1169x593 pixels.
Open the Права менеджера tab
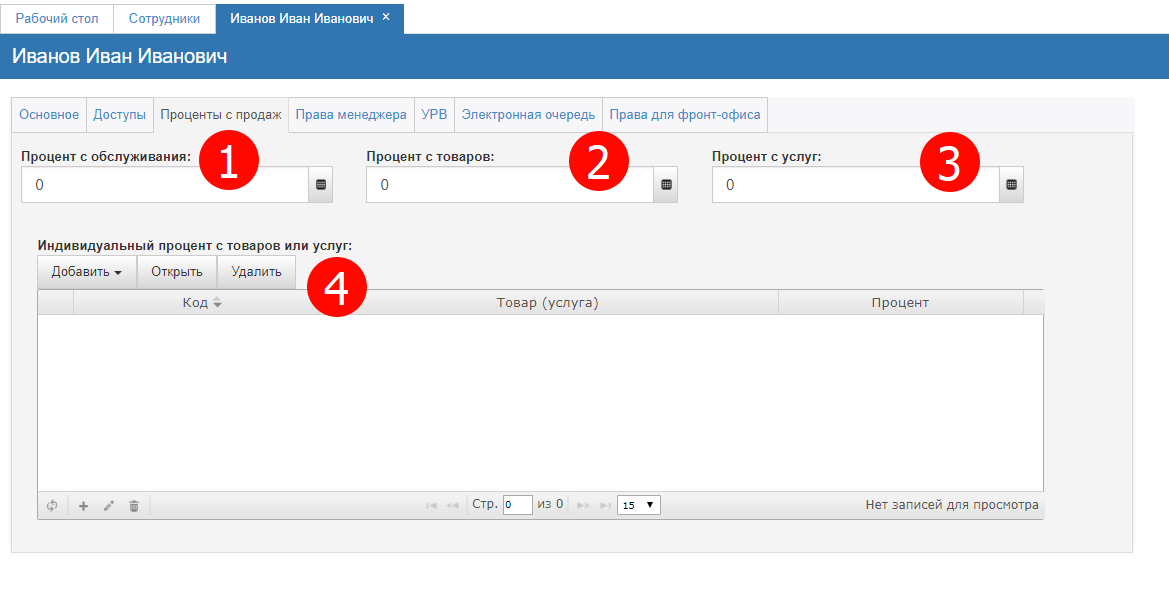pyautogui.click(x=351, y=115)
